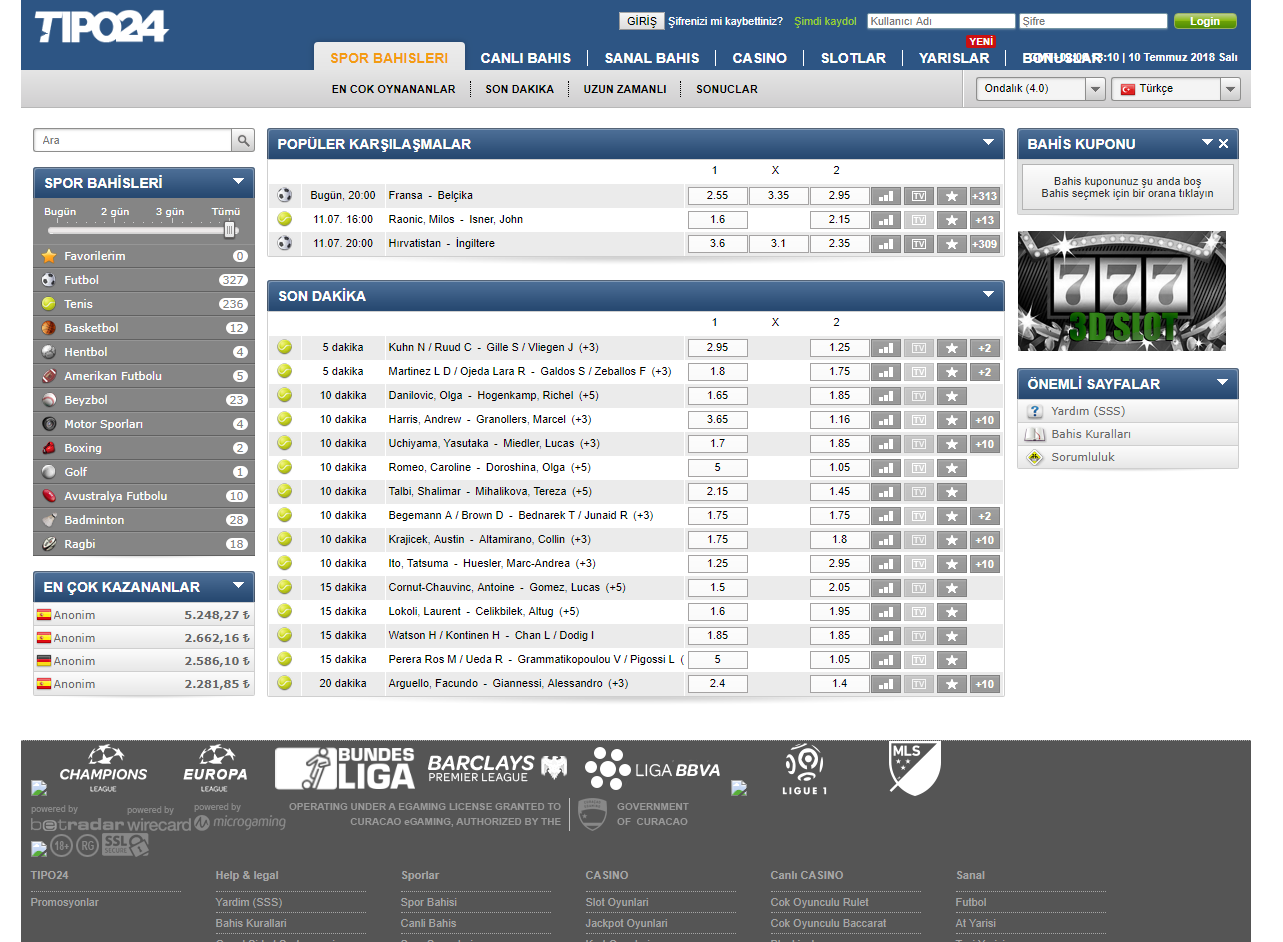1283x942 pixels.
Task: Click the Liga BBVA logo
Action: coord(652,769)
